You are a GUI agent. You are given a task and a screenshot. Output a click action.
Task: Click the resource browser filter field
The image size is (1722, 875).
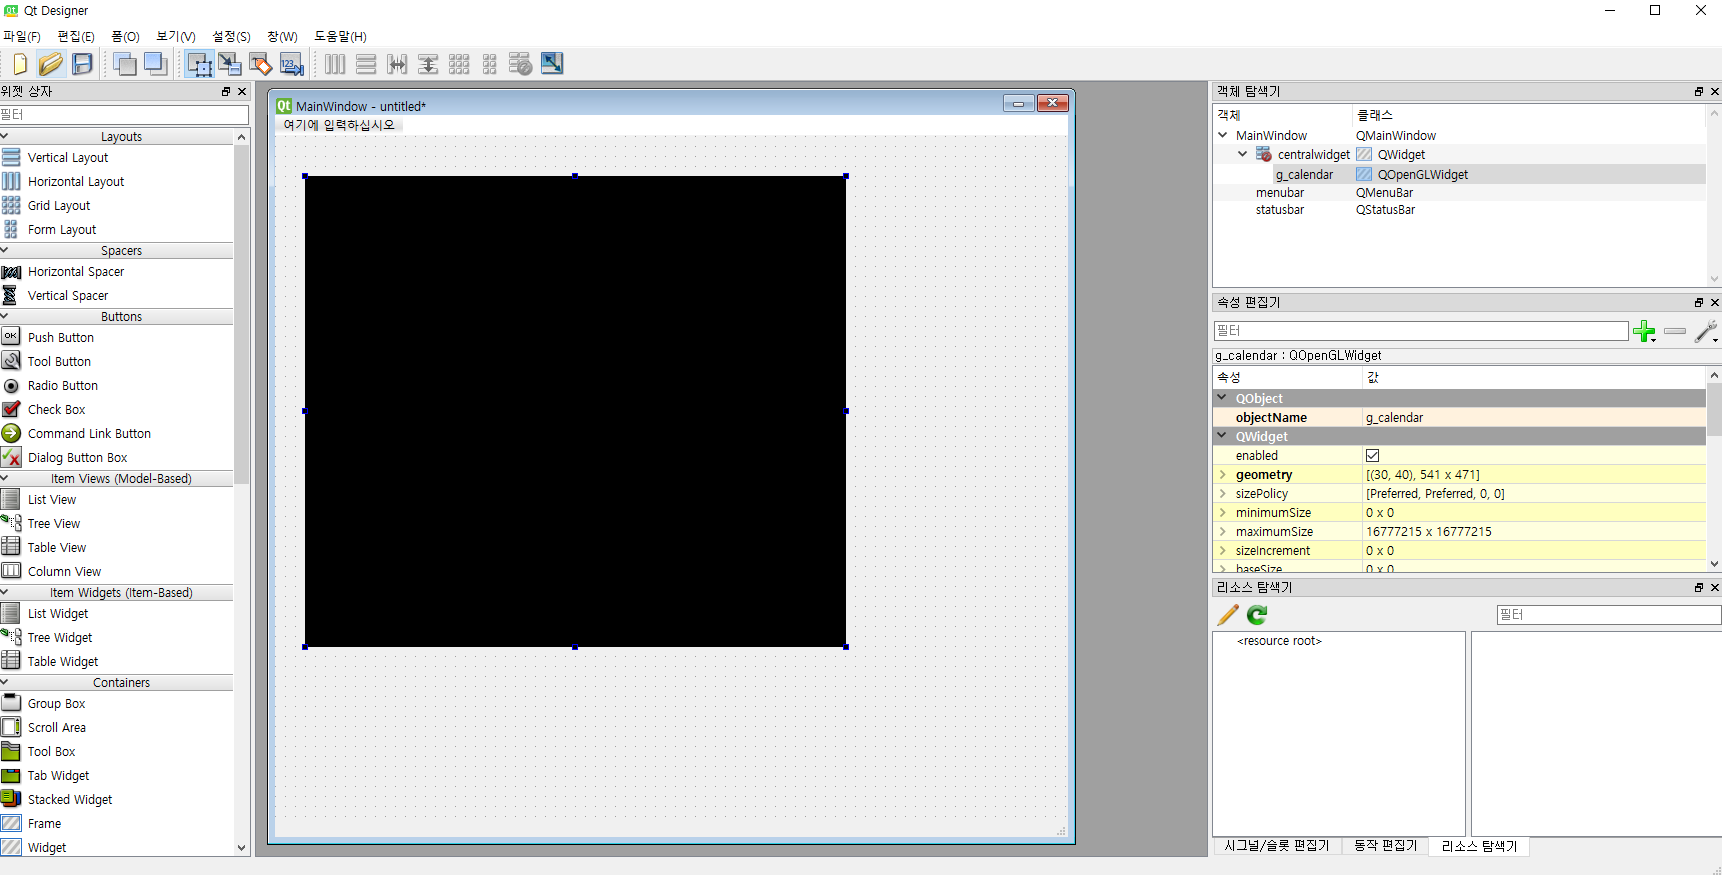(1609, 615)
